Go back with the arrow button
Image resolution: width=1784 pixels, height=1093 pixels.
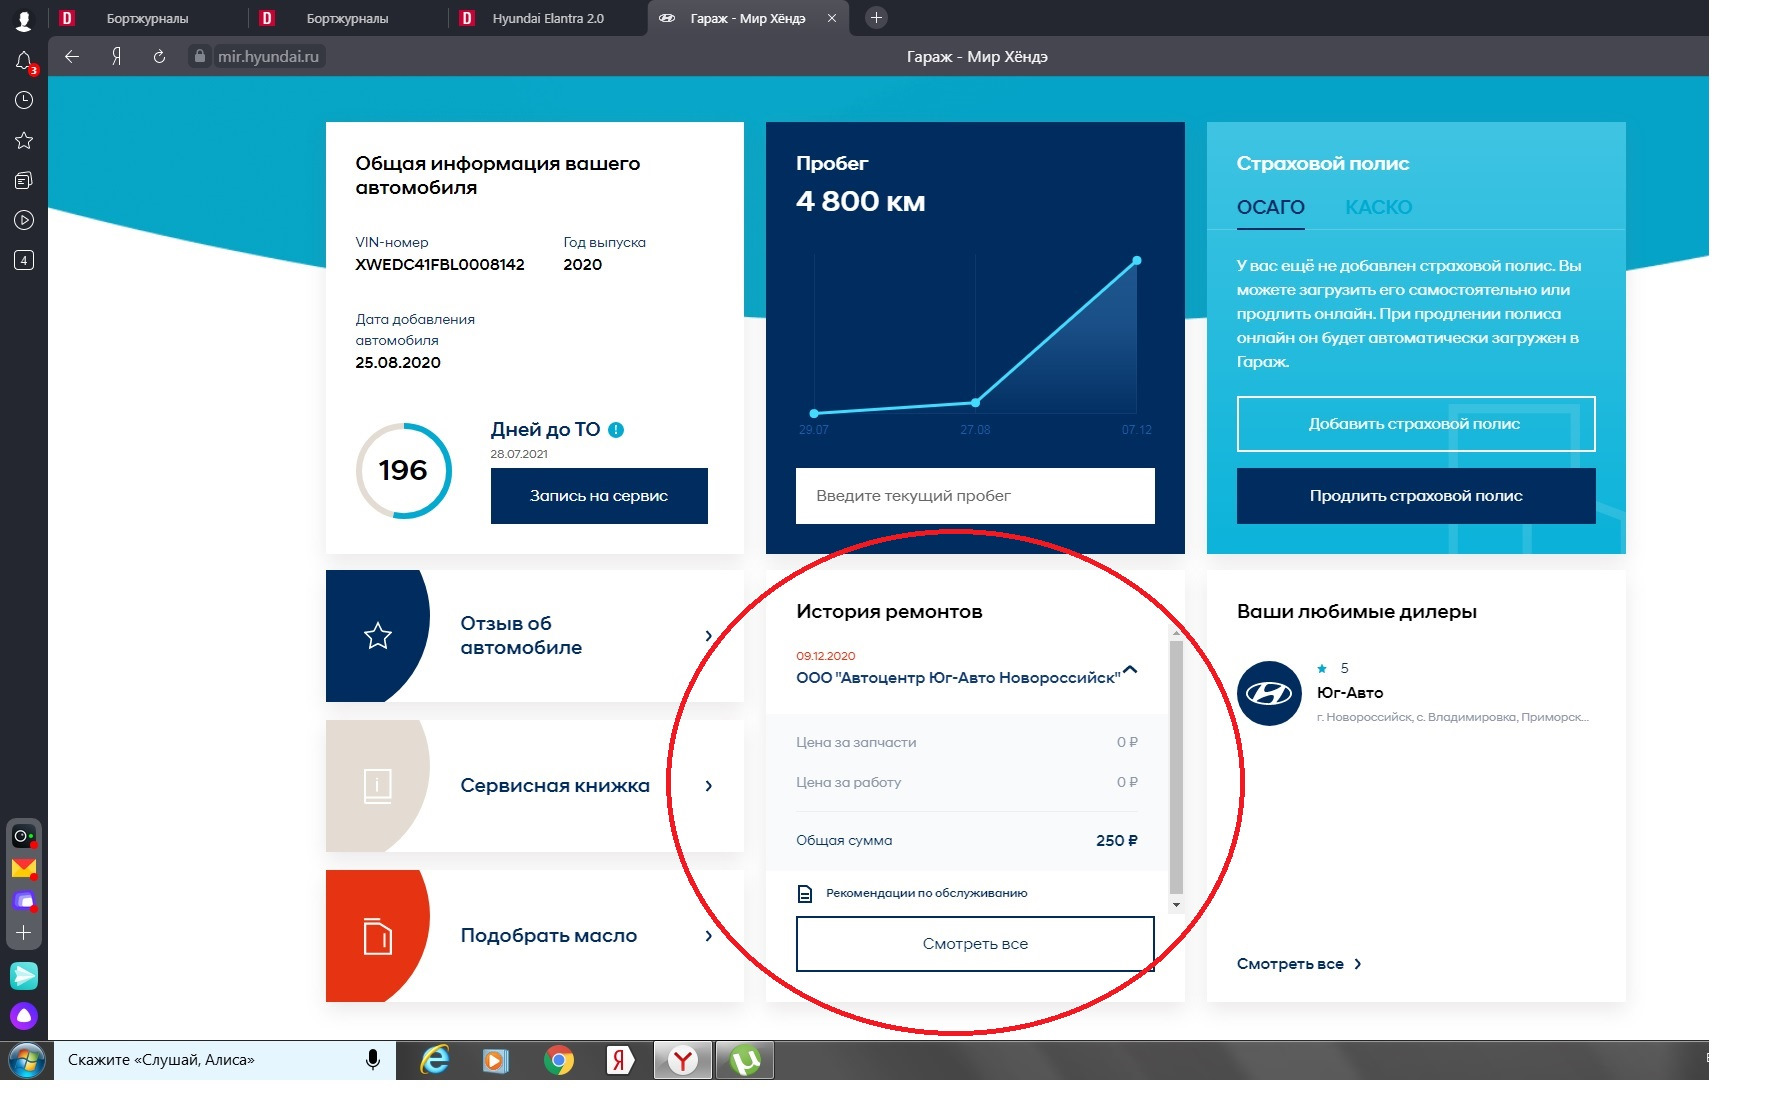[x=72, y=57]
